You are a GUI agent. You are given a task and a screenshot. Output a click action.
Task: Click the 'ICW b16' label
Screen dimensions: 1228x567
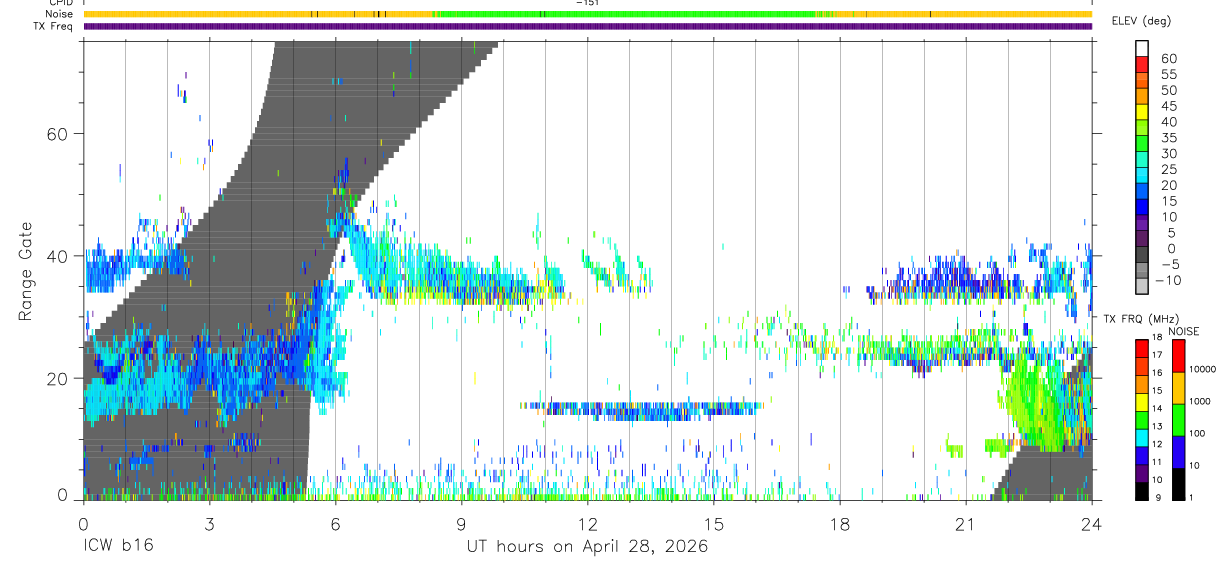tap(119, 547)
